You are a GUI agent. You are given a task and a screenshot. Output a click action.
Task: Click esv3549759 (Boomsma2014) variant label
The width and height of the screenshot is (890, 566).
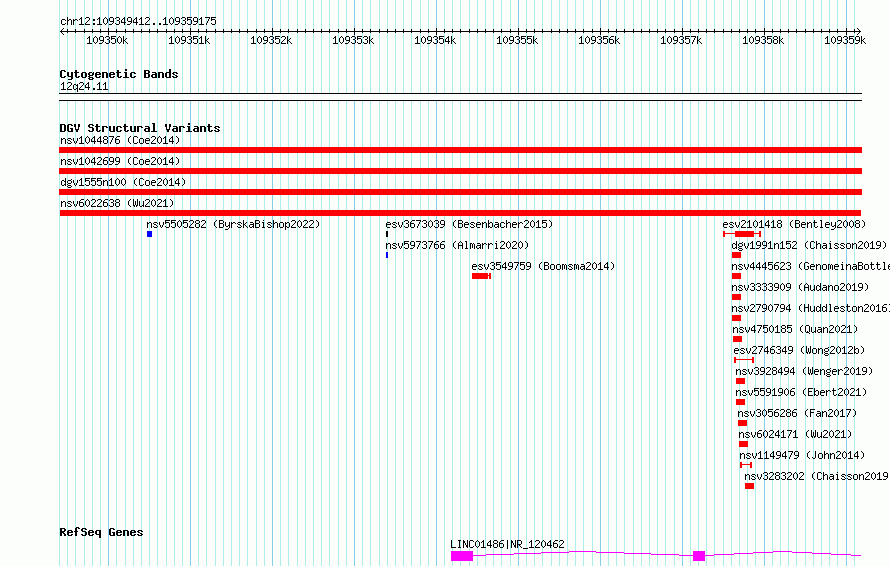point(543,266)
